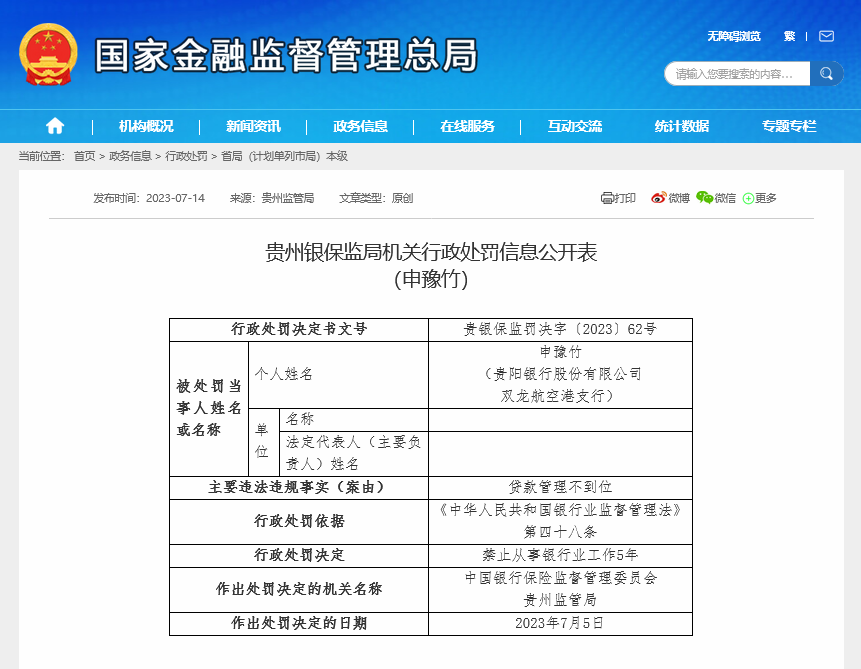Click the green plus 更多 icon

[748, 199]
